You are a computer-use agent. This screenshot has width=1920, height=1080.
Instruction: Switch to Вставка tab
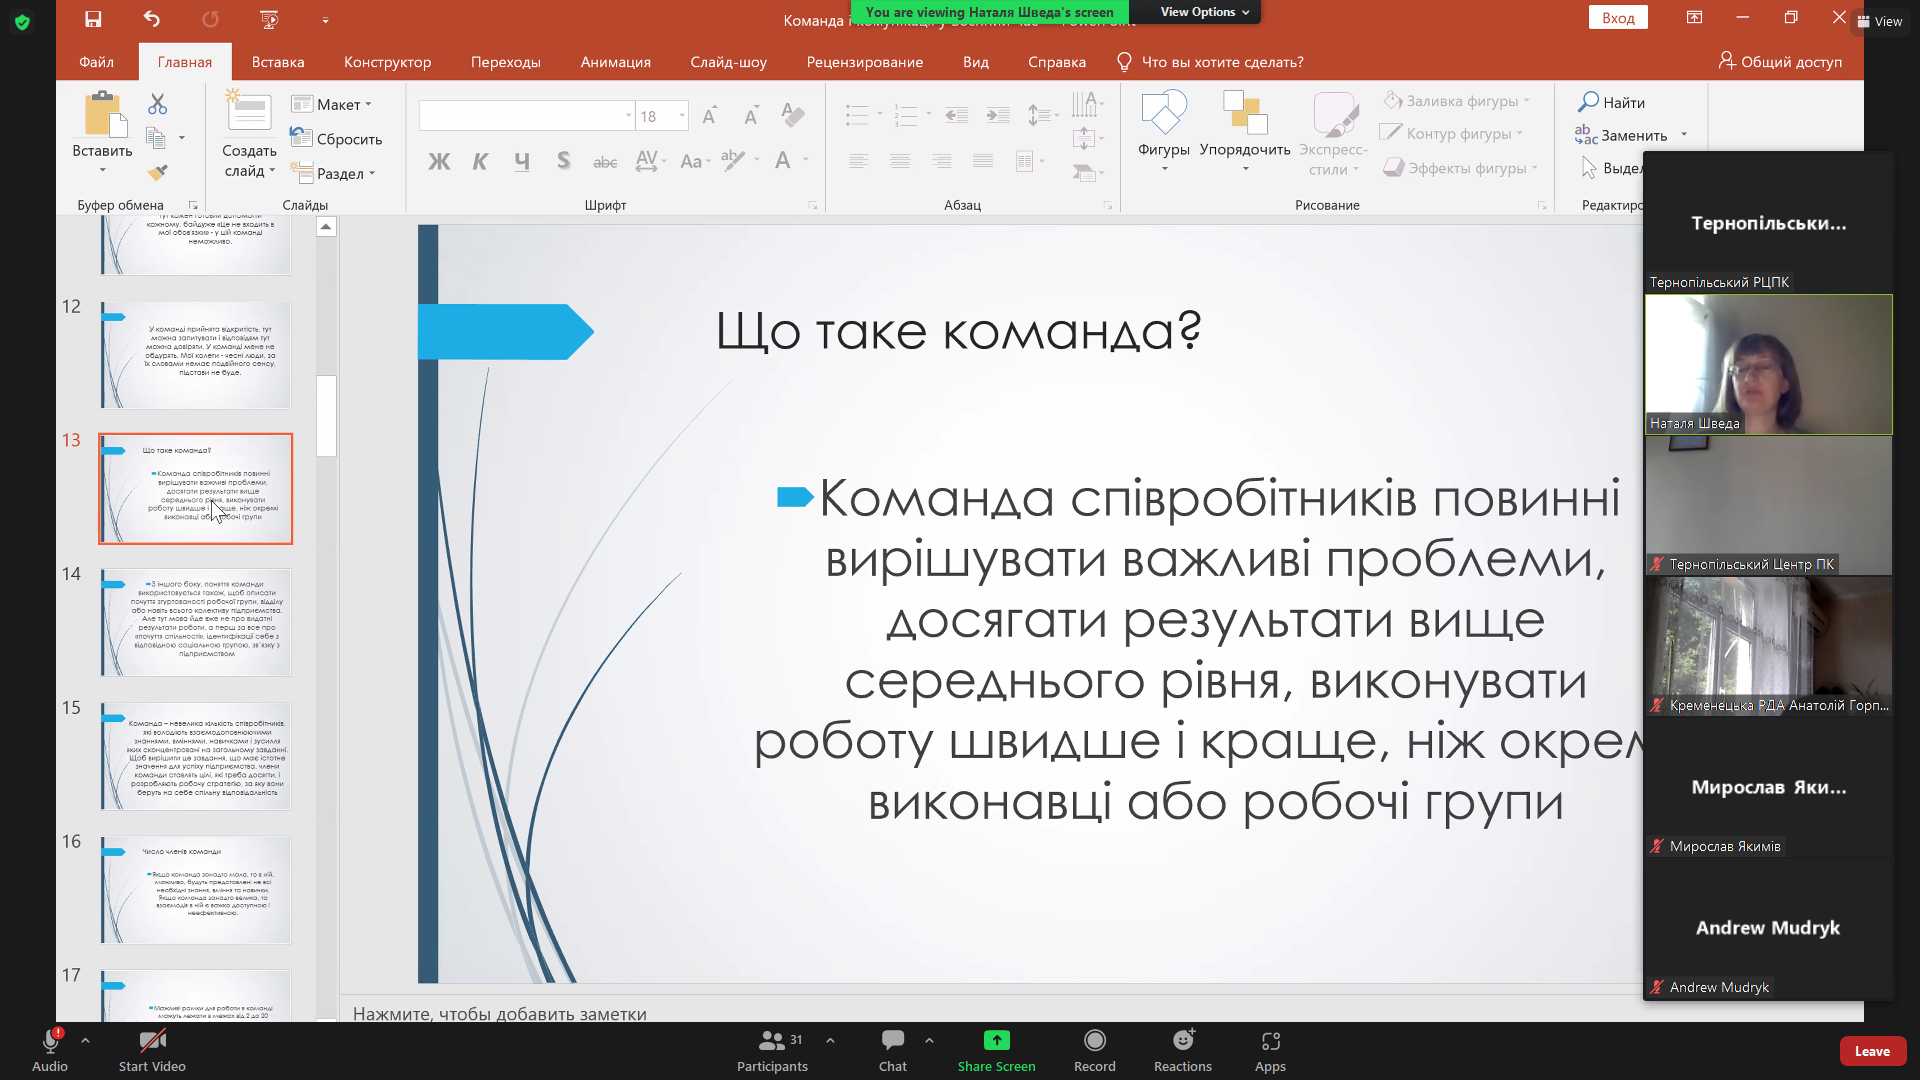[x=278, y=62]
